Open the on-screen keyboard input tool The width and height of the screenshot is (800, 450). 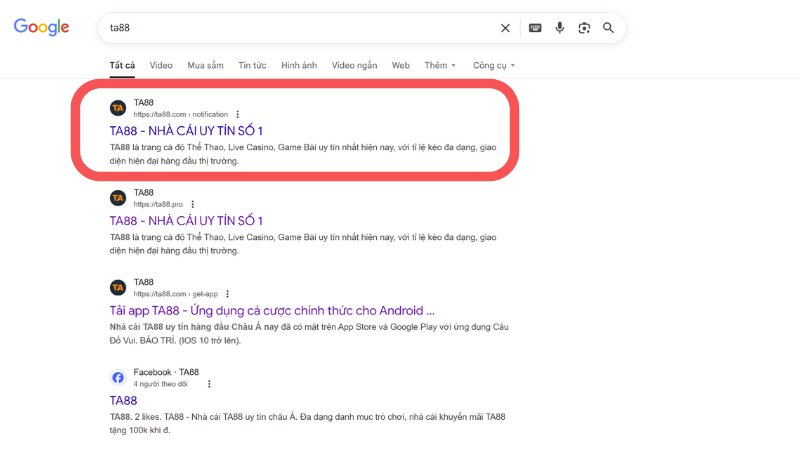535,28
